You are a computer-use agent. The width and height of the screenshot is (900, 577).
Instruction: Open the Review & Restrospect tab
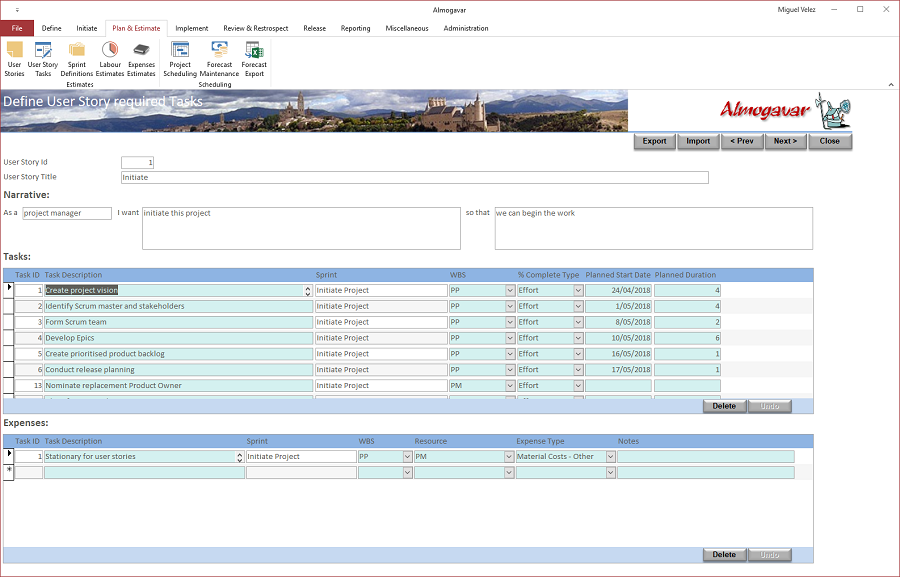coord(255,28)
